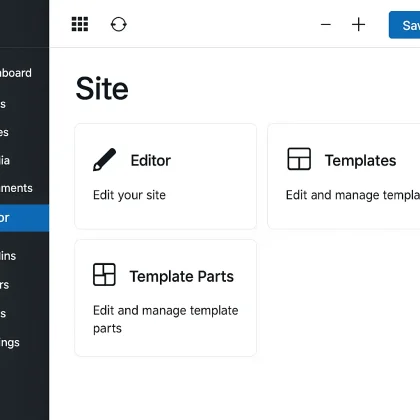Click the Template Parts grid icon
Viewport: 420px width, 420px height.
click(104, 275)
